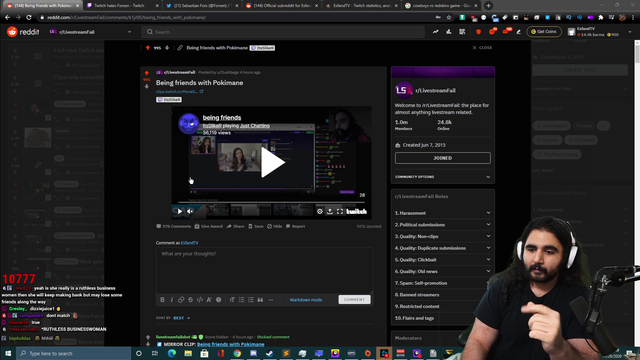Switch editor to Markdown mode
The width and height of the screenshot is (640, 360).
306,300
